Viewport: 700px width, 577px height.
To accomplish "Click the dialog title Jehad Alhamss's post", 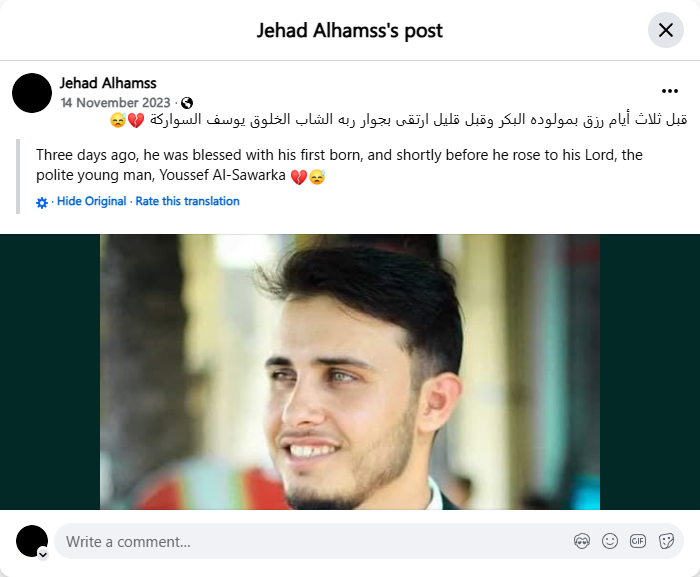I will pos(350,30).
